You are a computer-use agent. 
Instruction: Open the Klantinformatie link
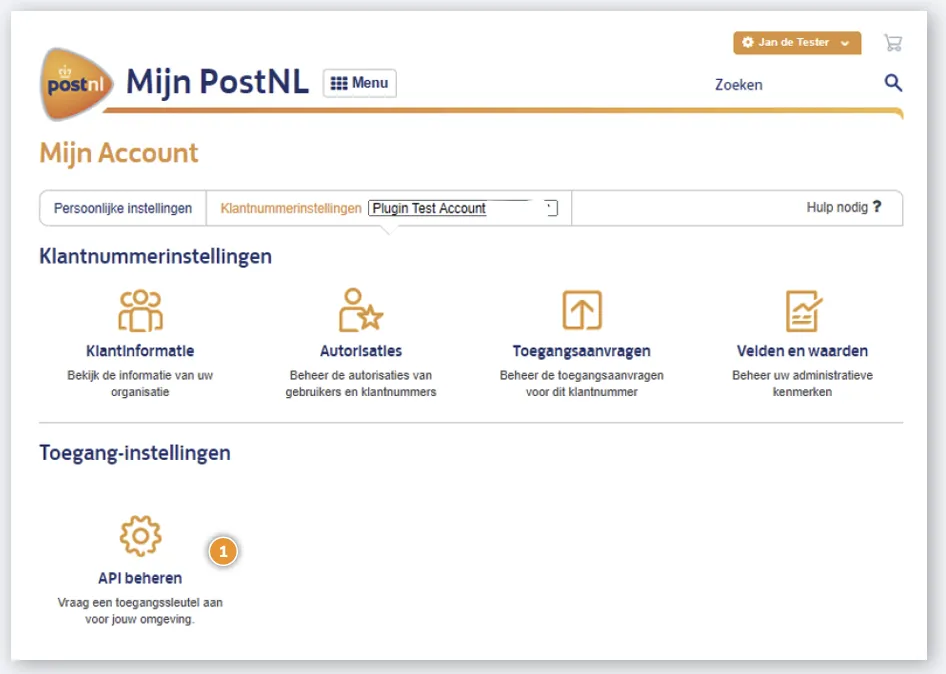click(140, 351)
